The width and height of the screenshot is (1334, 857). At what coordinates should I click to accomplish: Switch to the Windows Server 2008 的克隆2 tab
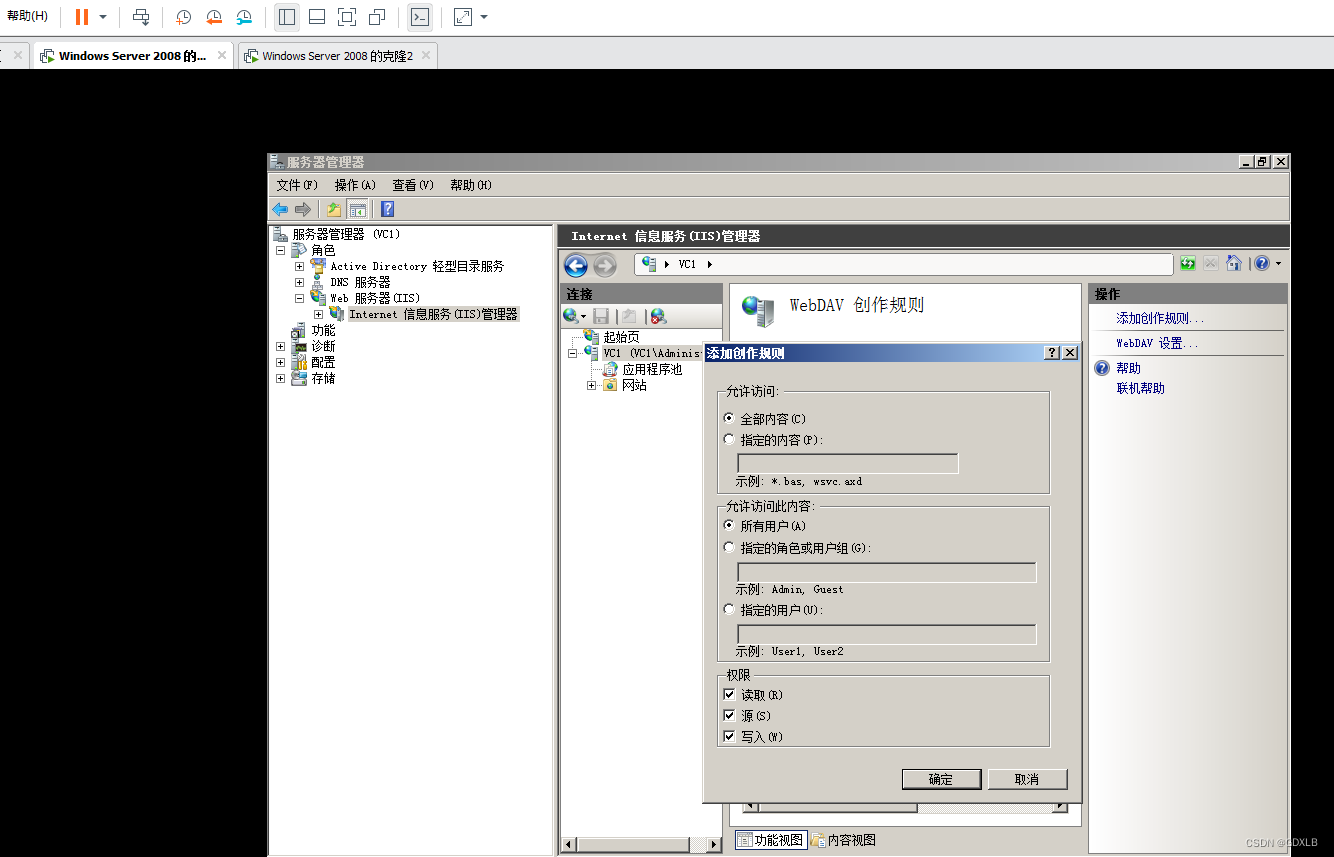pos(337,56)
